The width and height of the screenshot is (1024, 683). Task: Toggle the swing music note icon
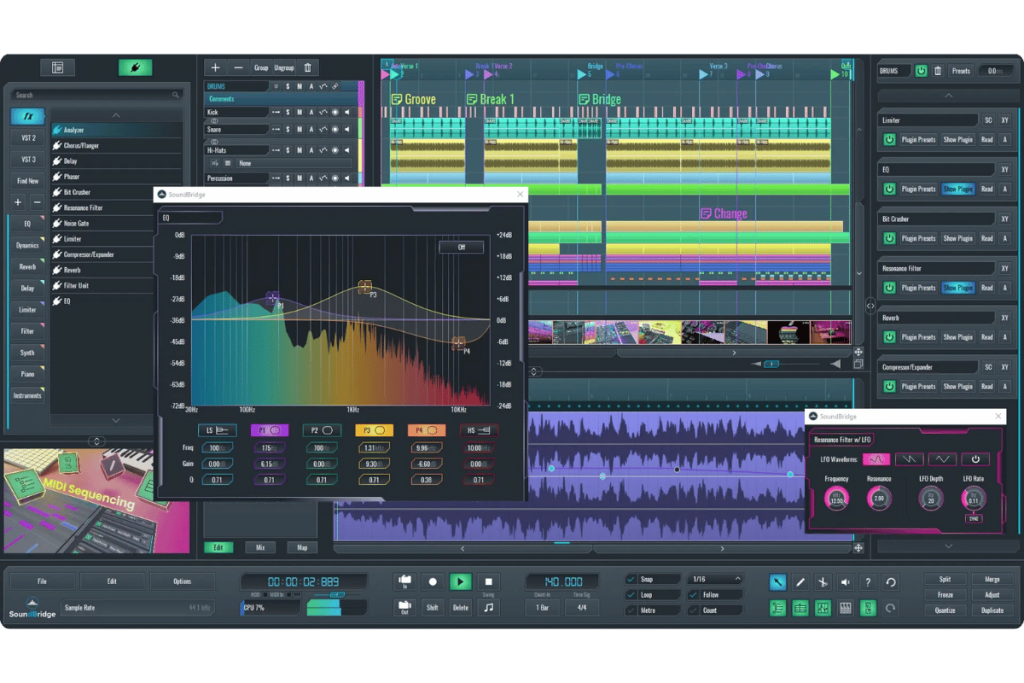tap(488, 607)
